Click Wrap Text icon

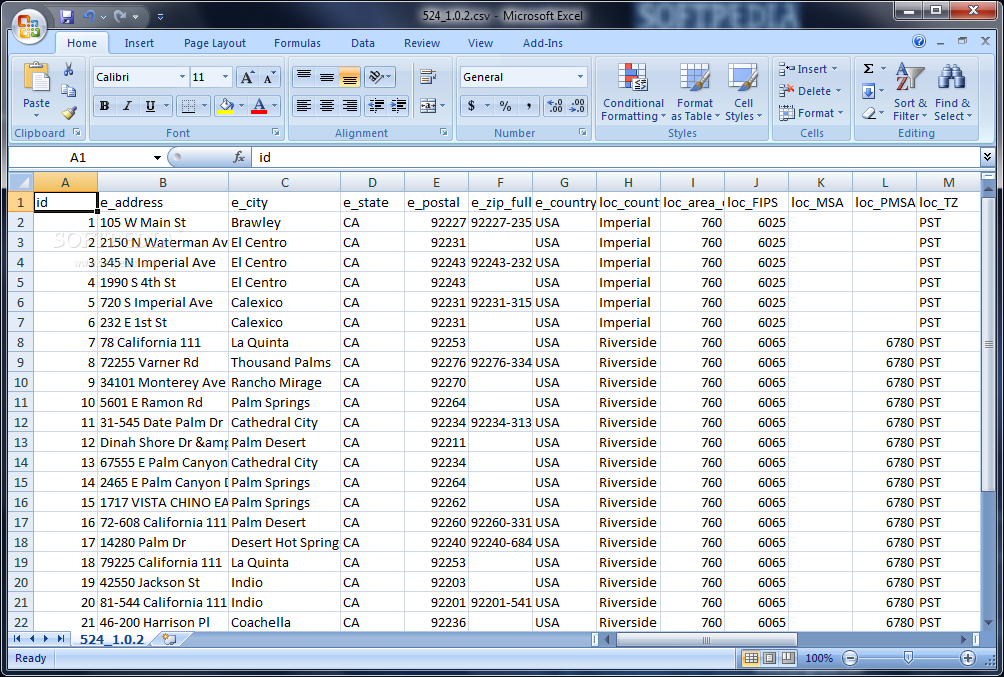(428, 77)
